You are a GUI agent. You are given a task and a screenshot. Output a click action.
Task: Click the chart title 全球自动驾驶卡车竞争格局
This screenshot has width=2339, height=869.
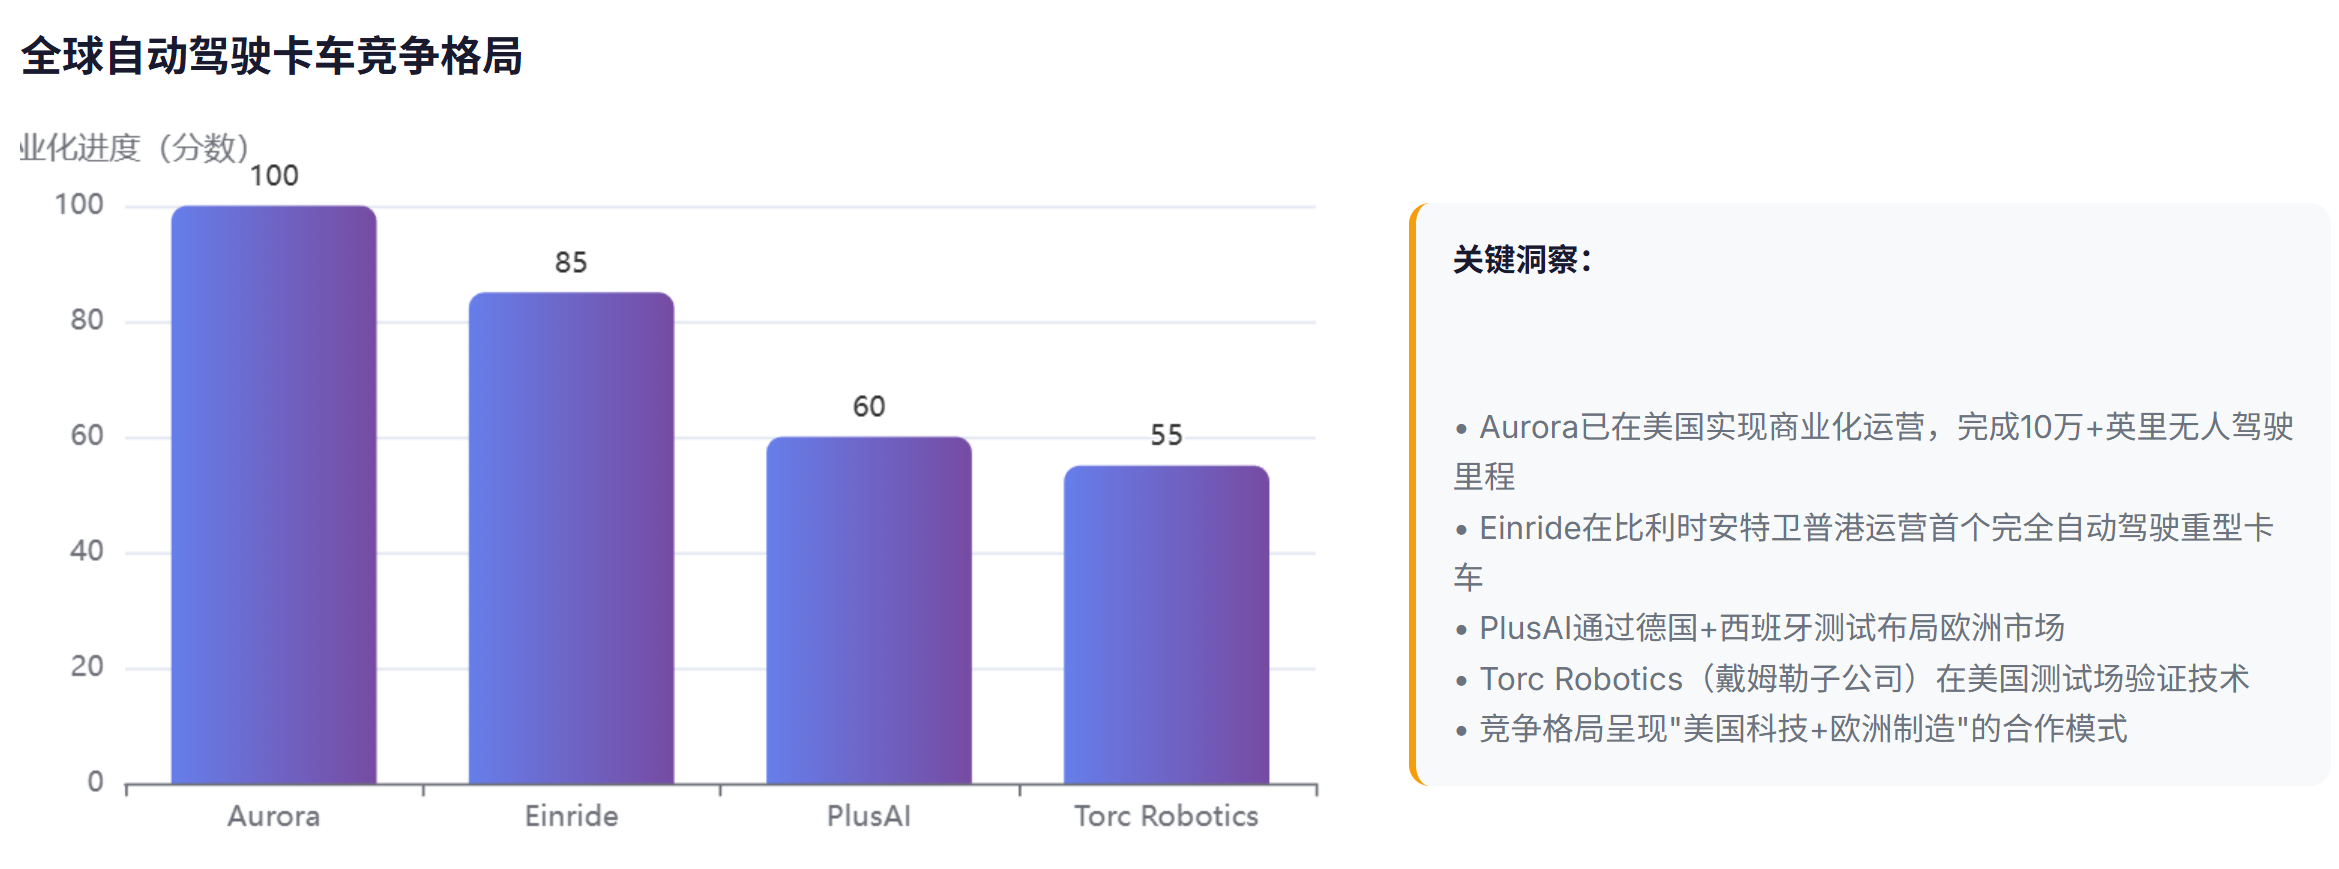271,56
